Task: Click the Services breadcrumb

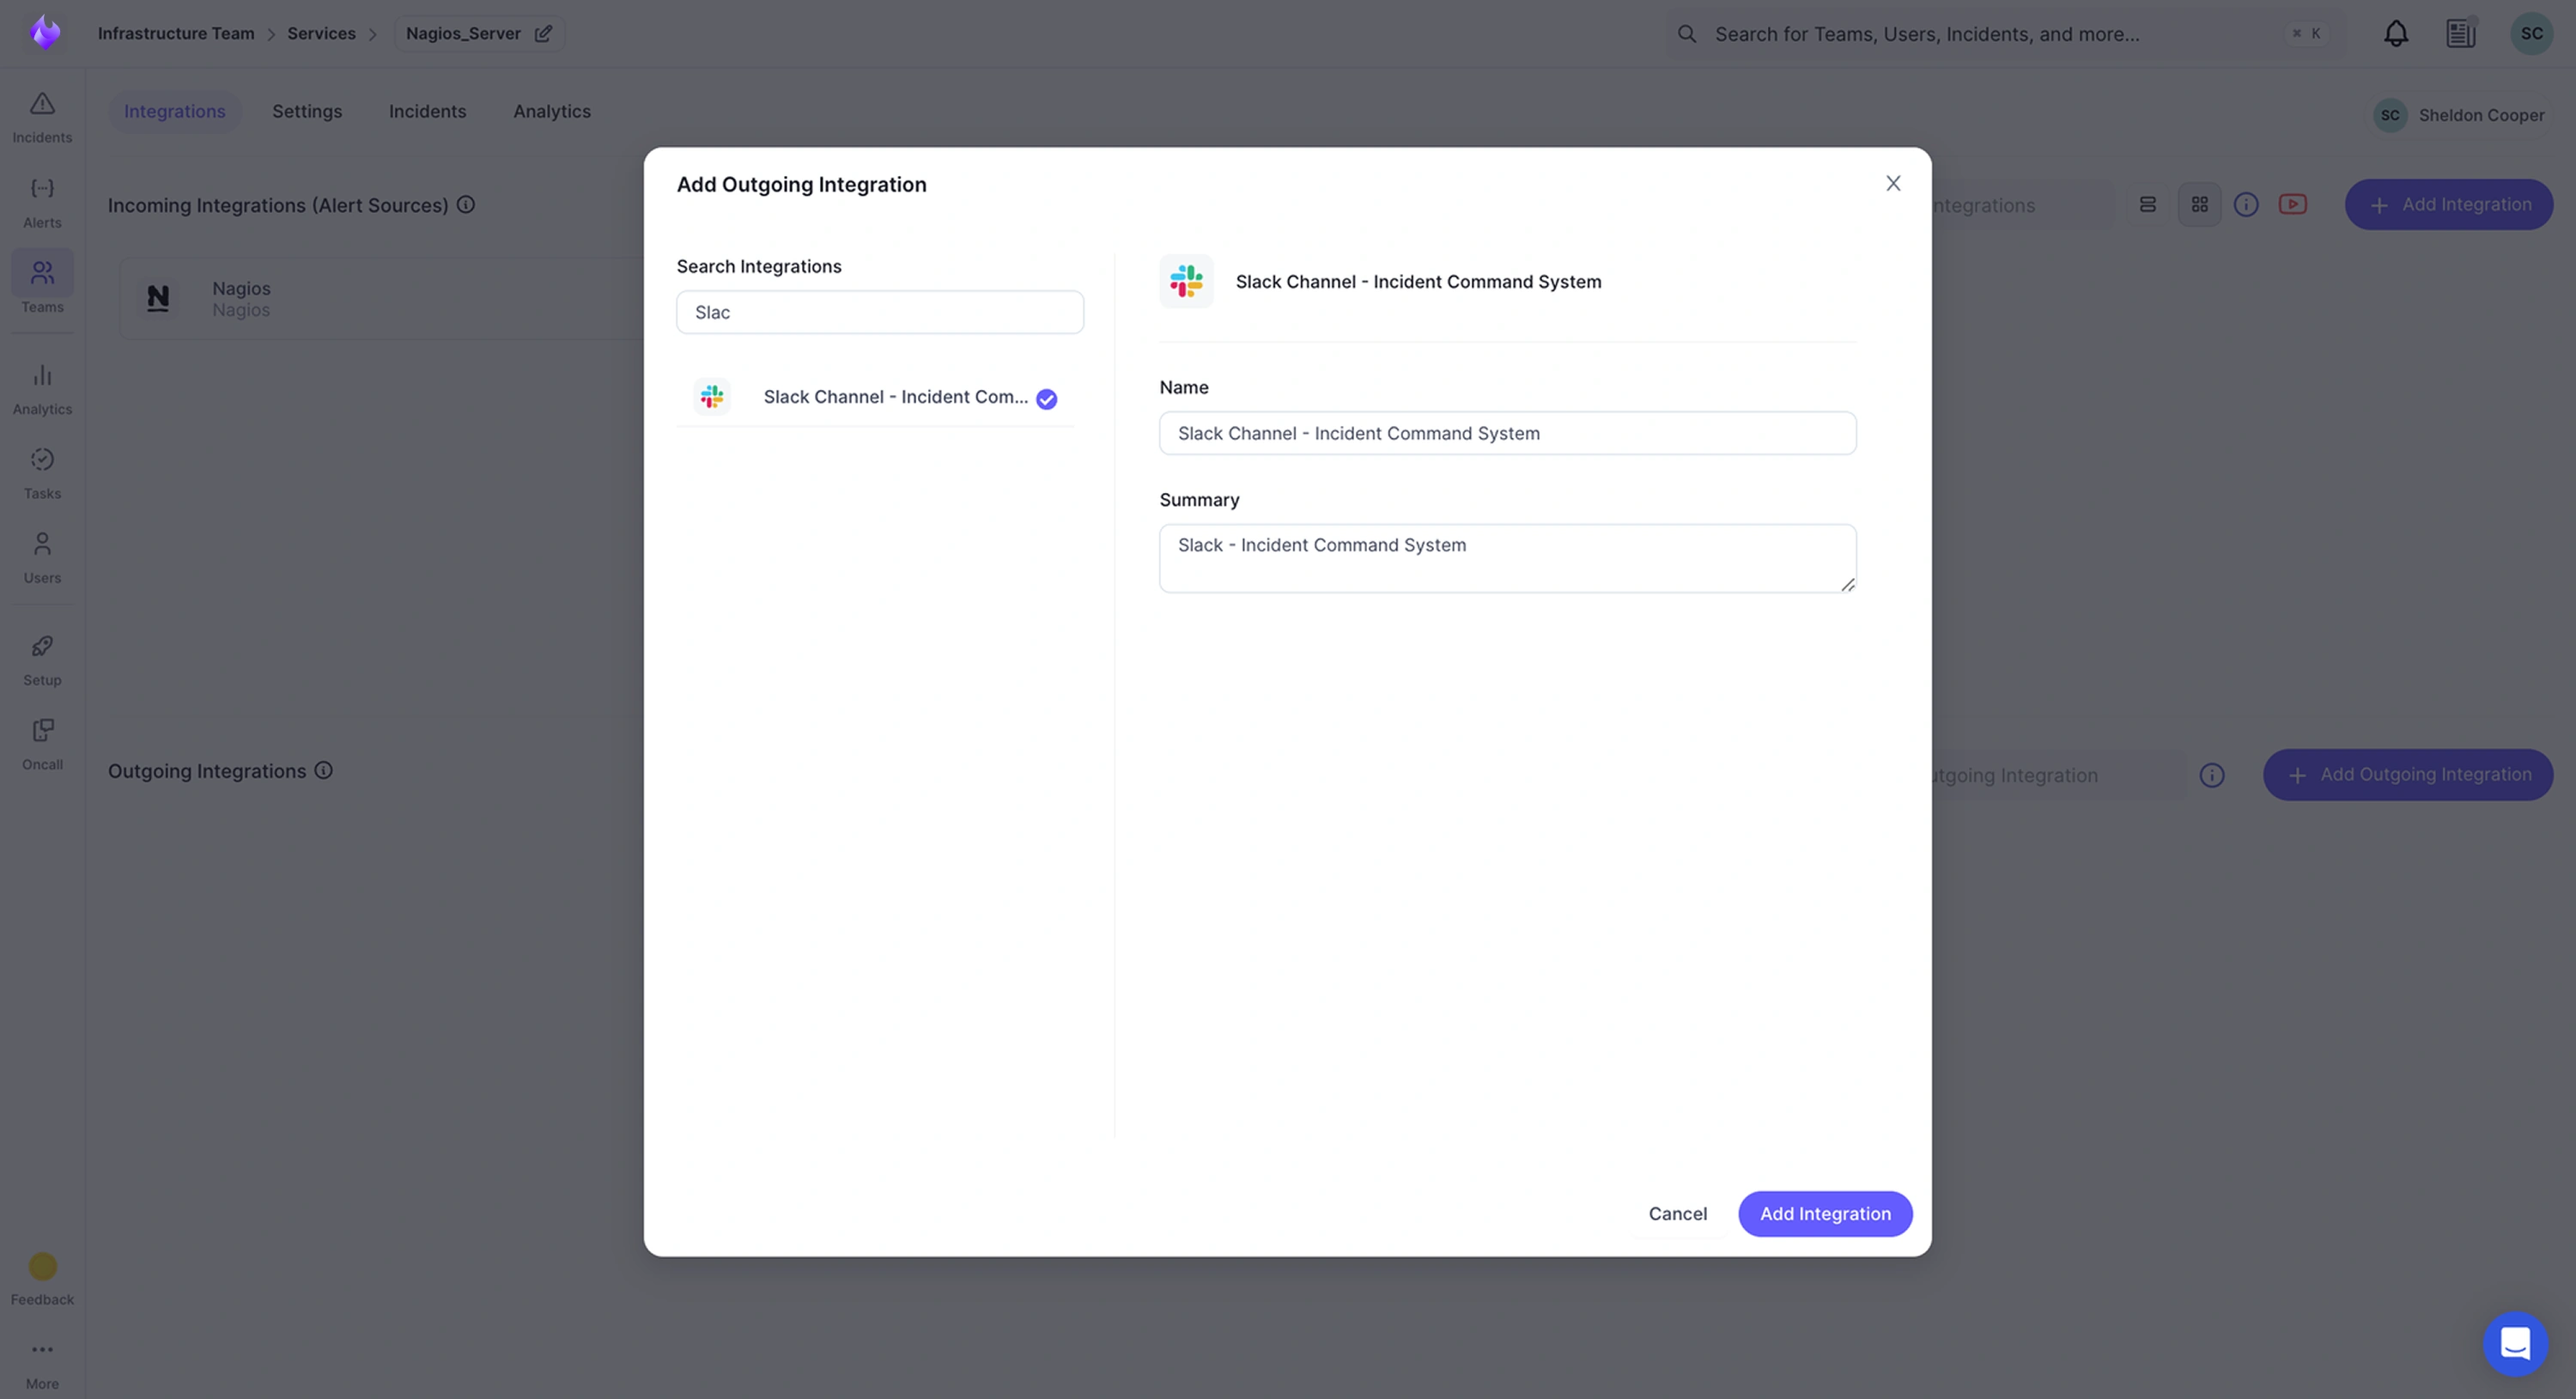Action: coord(321,34)
